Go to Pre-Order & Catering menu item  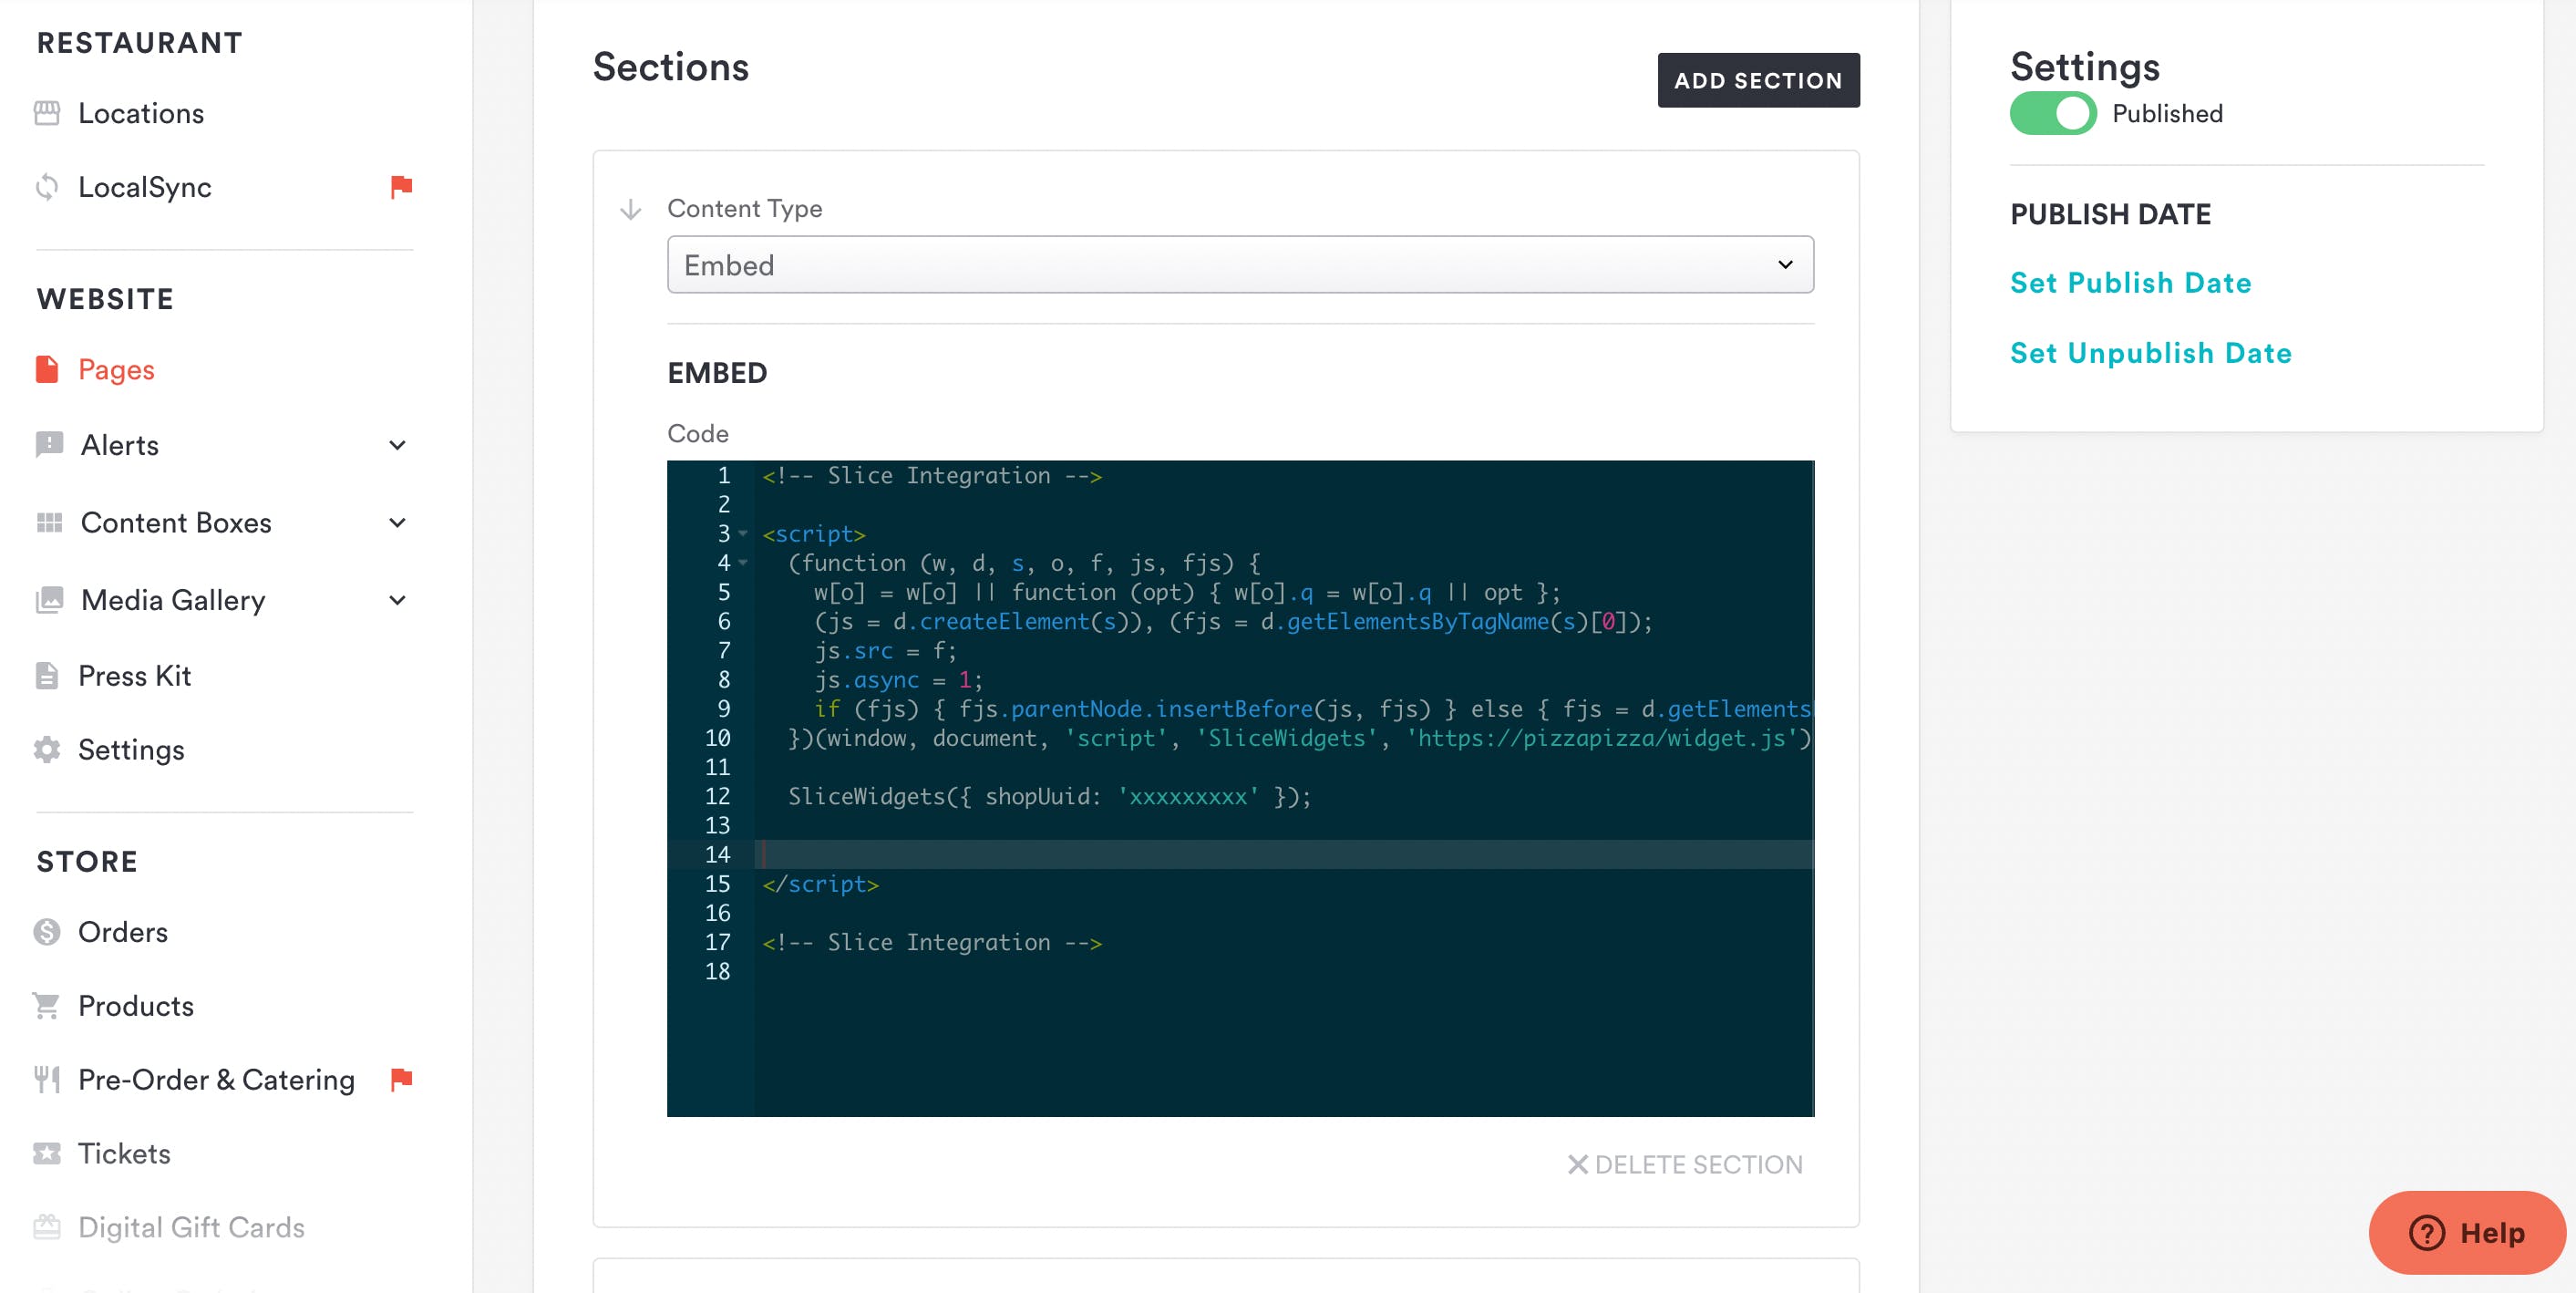(x=216, y=1080)
